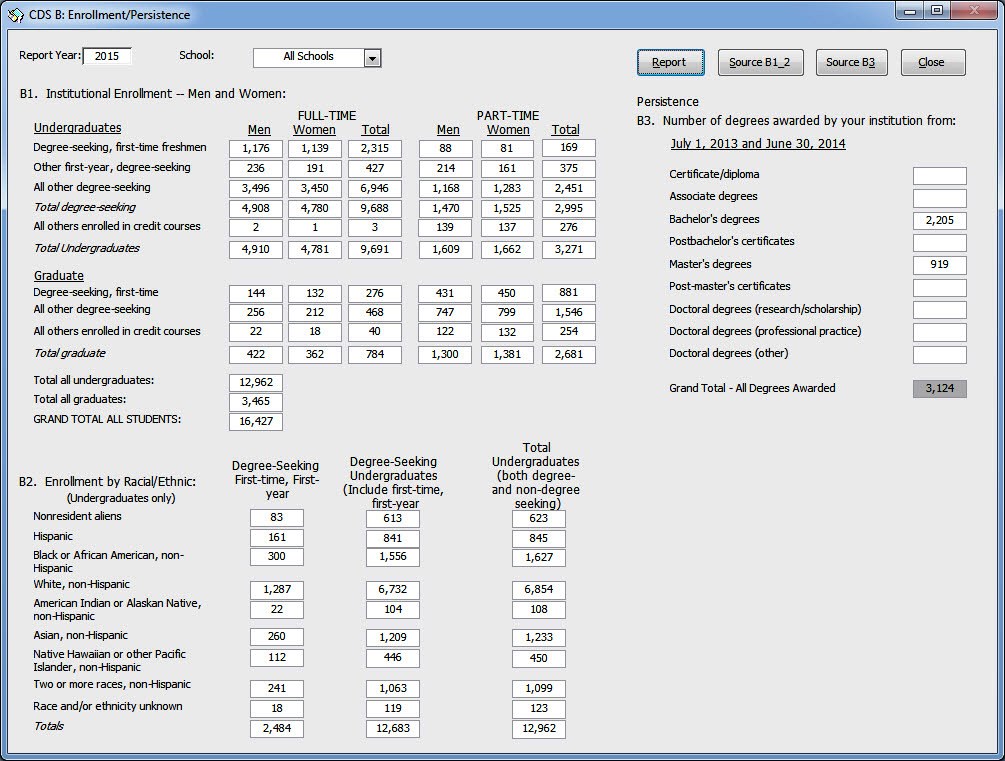Select the empty Associate degrees field

[940, 198]
